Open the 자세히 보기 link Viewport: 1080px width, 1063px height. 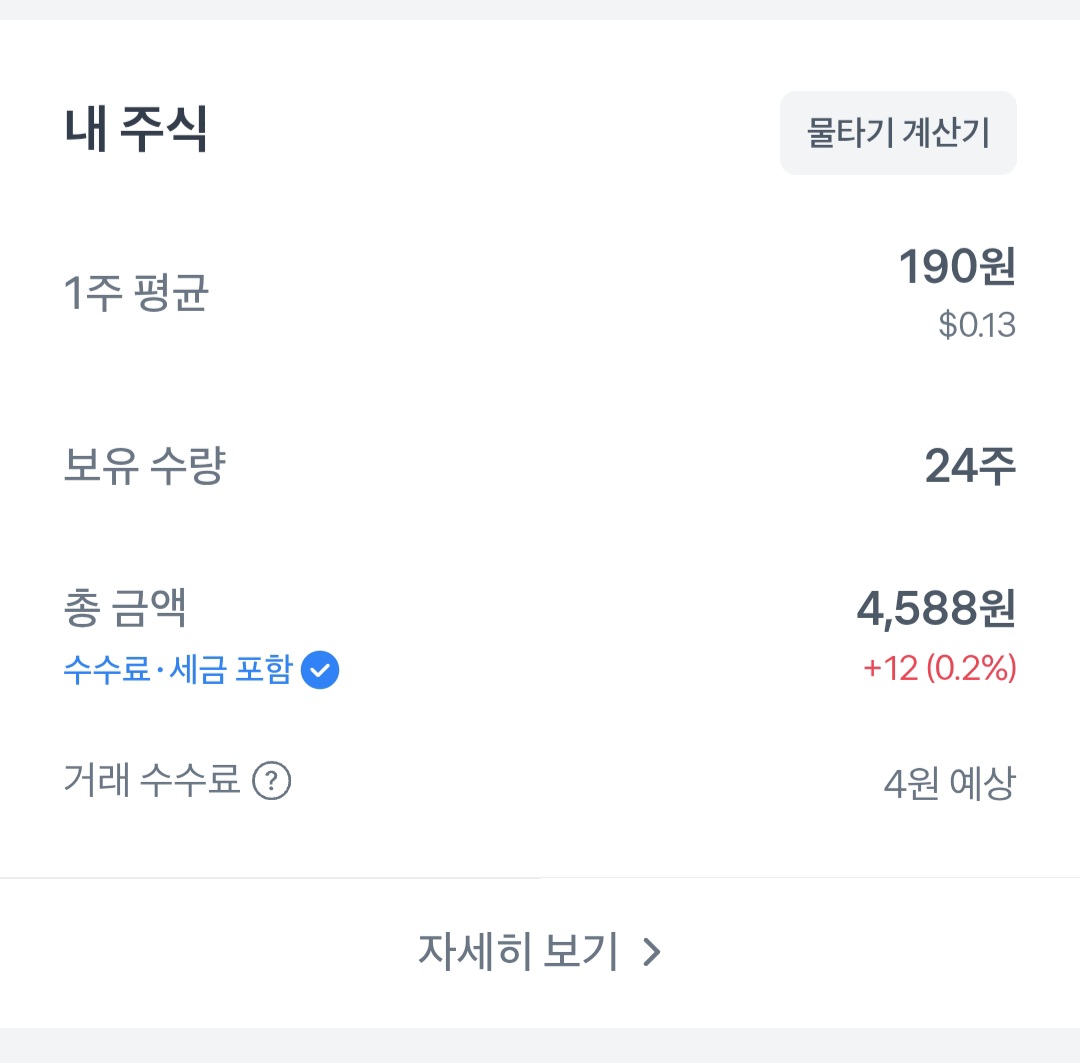click(539, 952)
